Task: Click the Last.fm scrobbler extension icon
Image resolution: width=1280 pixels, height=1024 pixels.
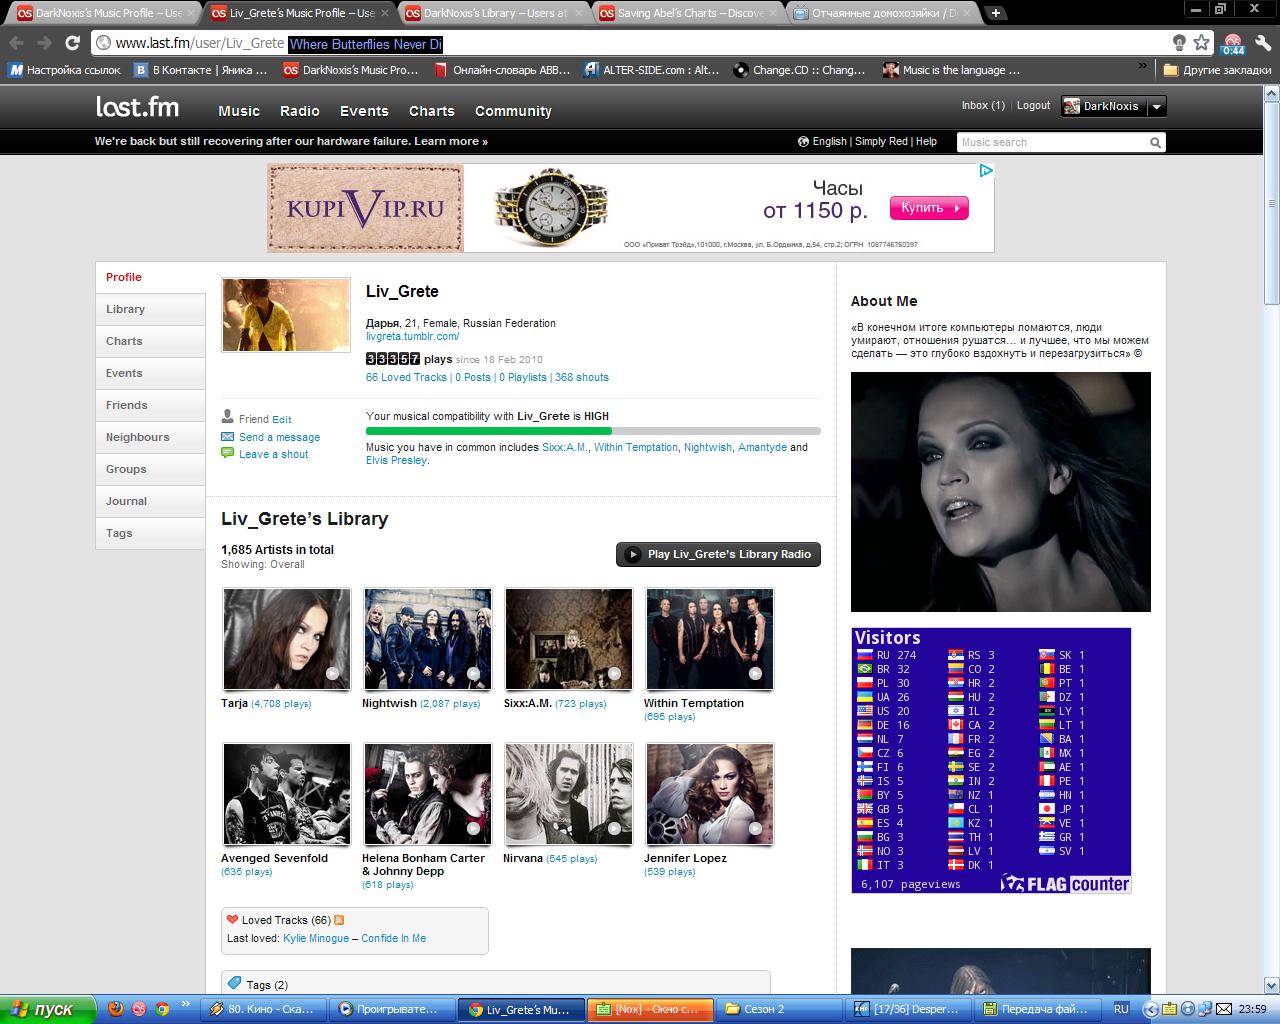Action: (x=1233, y=43)
